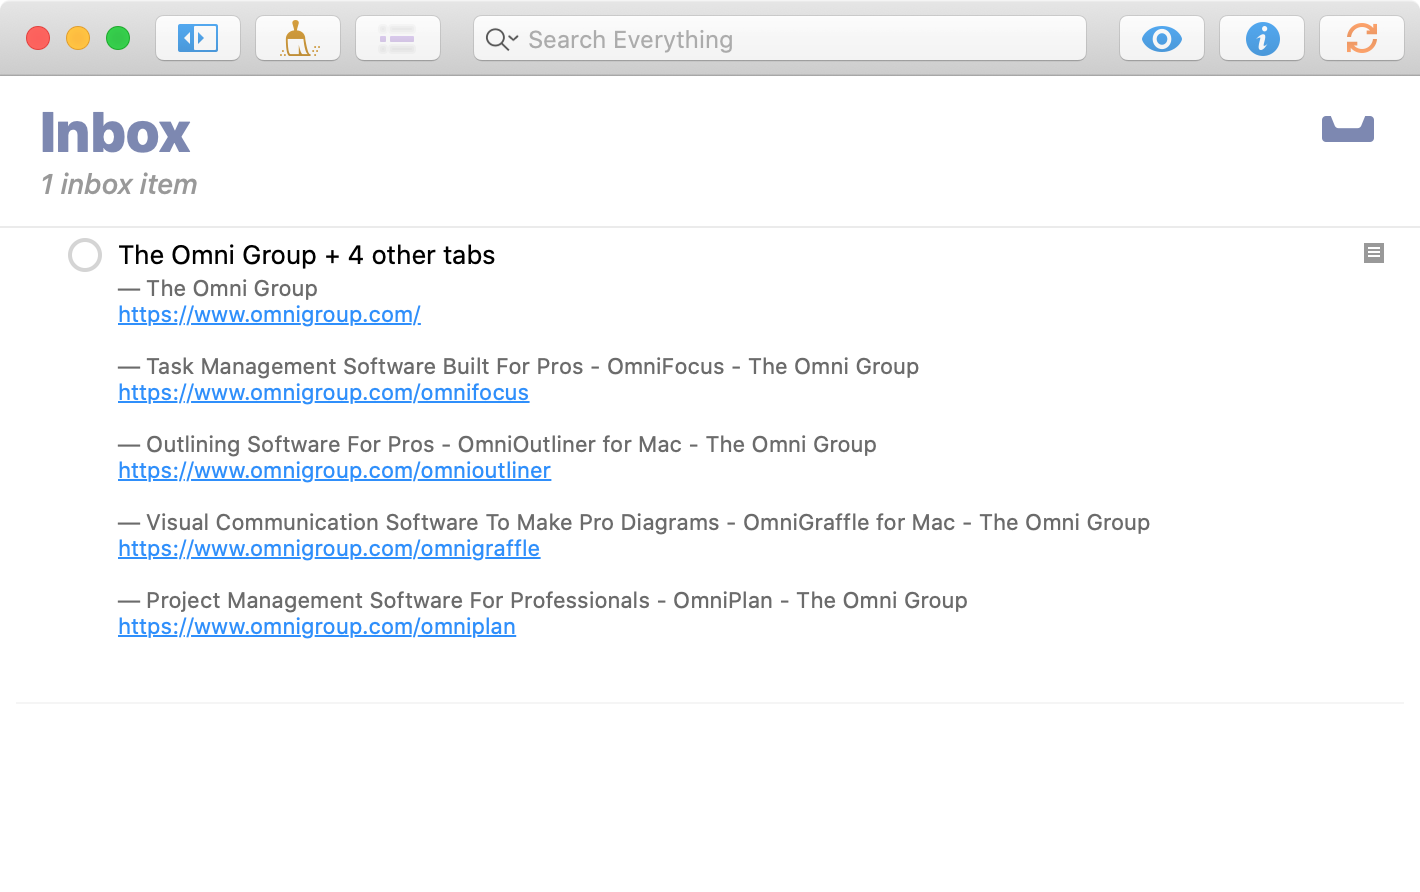
Task: Click the note icon on the inbox item
Action: [1374, 253]
